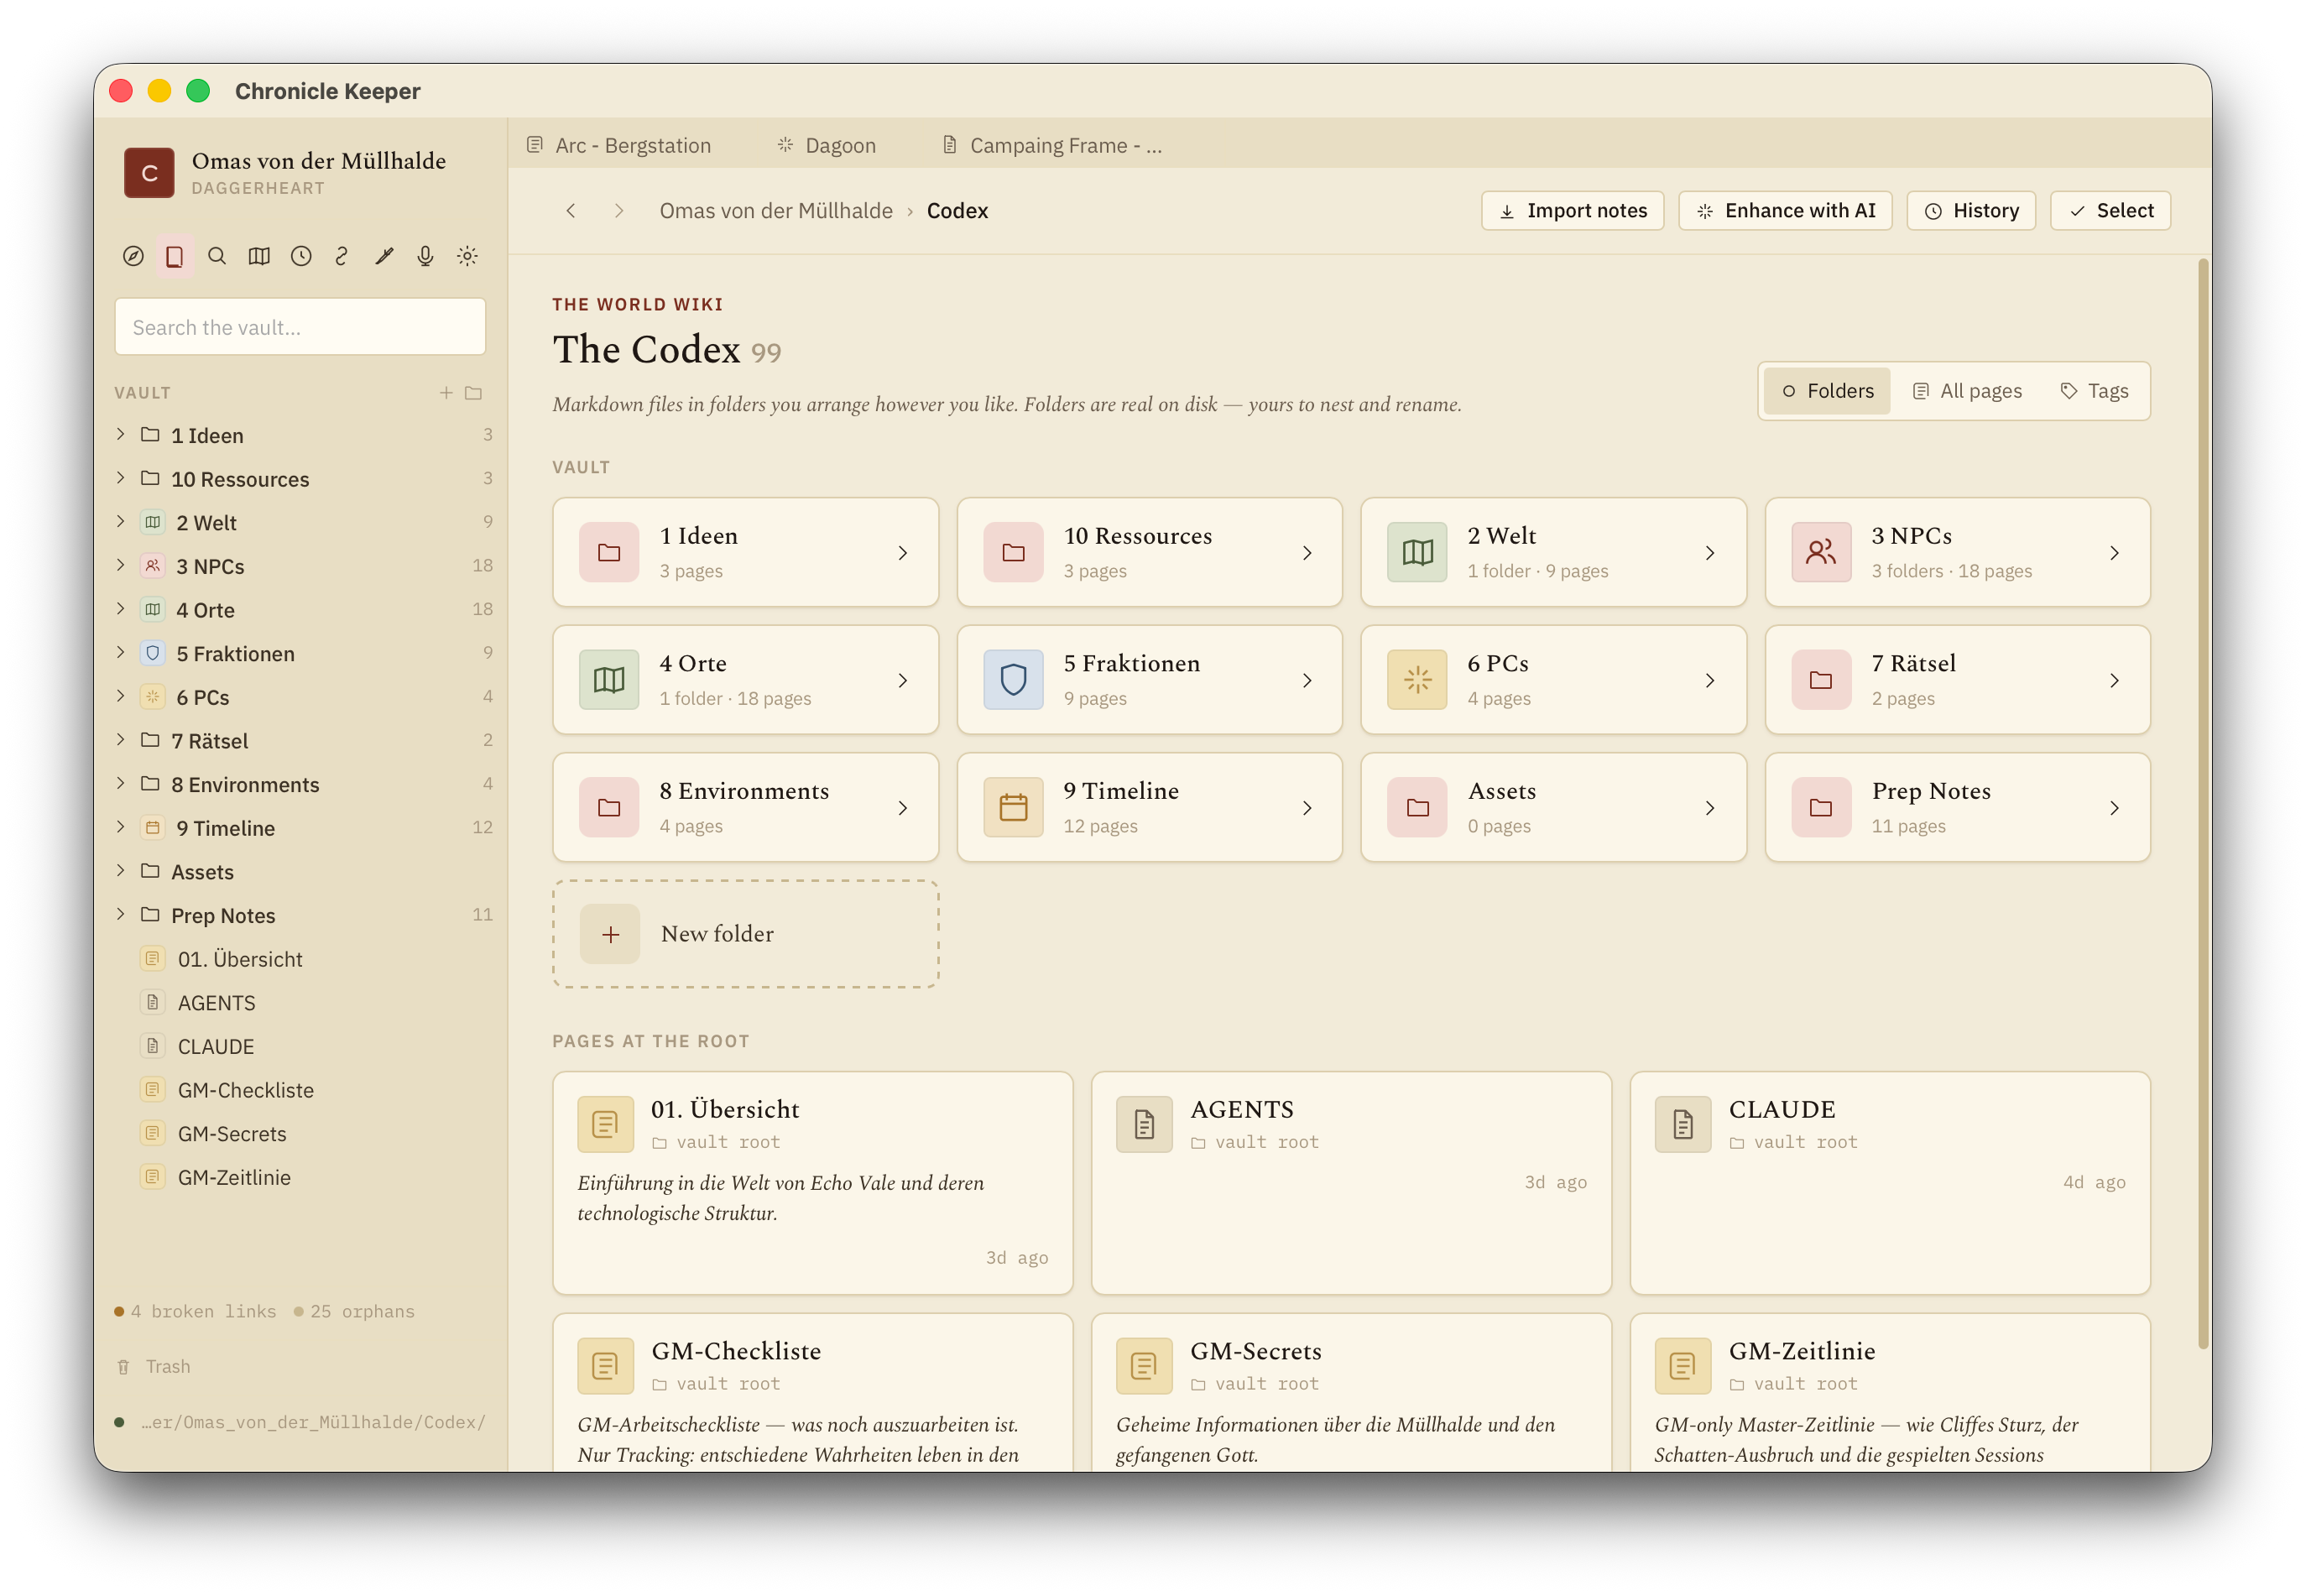The height and width of the screenshot is (1596, 2306).
Task: Expand the 8 Environments sidebar folder
Action: coord(121,784)
